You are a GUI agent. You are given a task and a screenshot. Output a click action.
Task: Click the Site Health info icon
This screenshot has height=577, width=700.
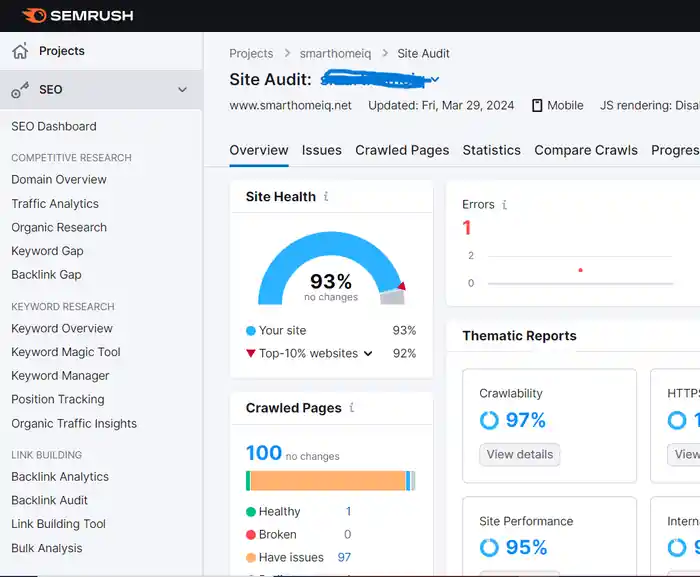pos(326,197)
